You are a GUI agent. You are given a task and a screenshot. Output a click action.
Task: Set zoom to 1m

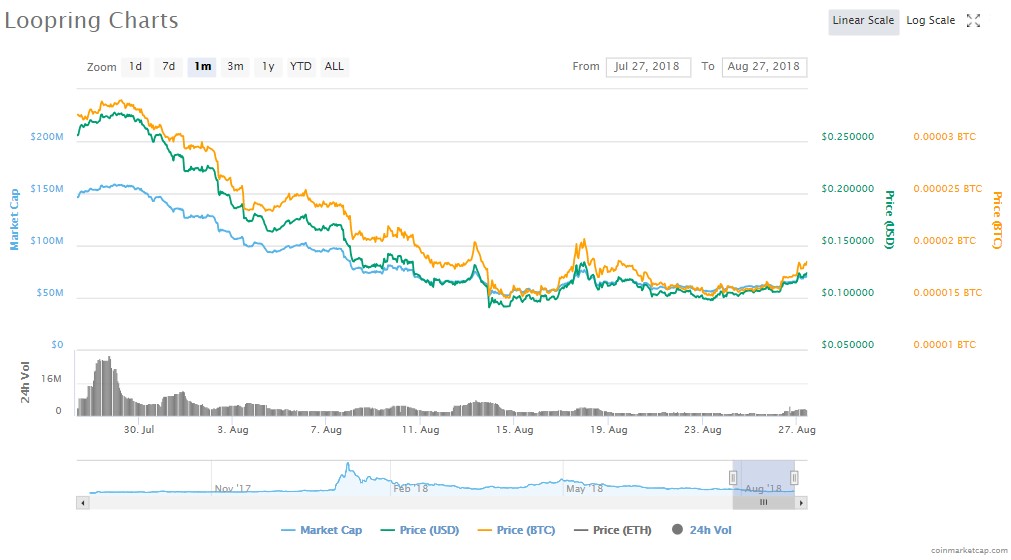coord(202,66)
